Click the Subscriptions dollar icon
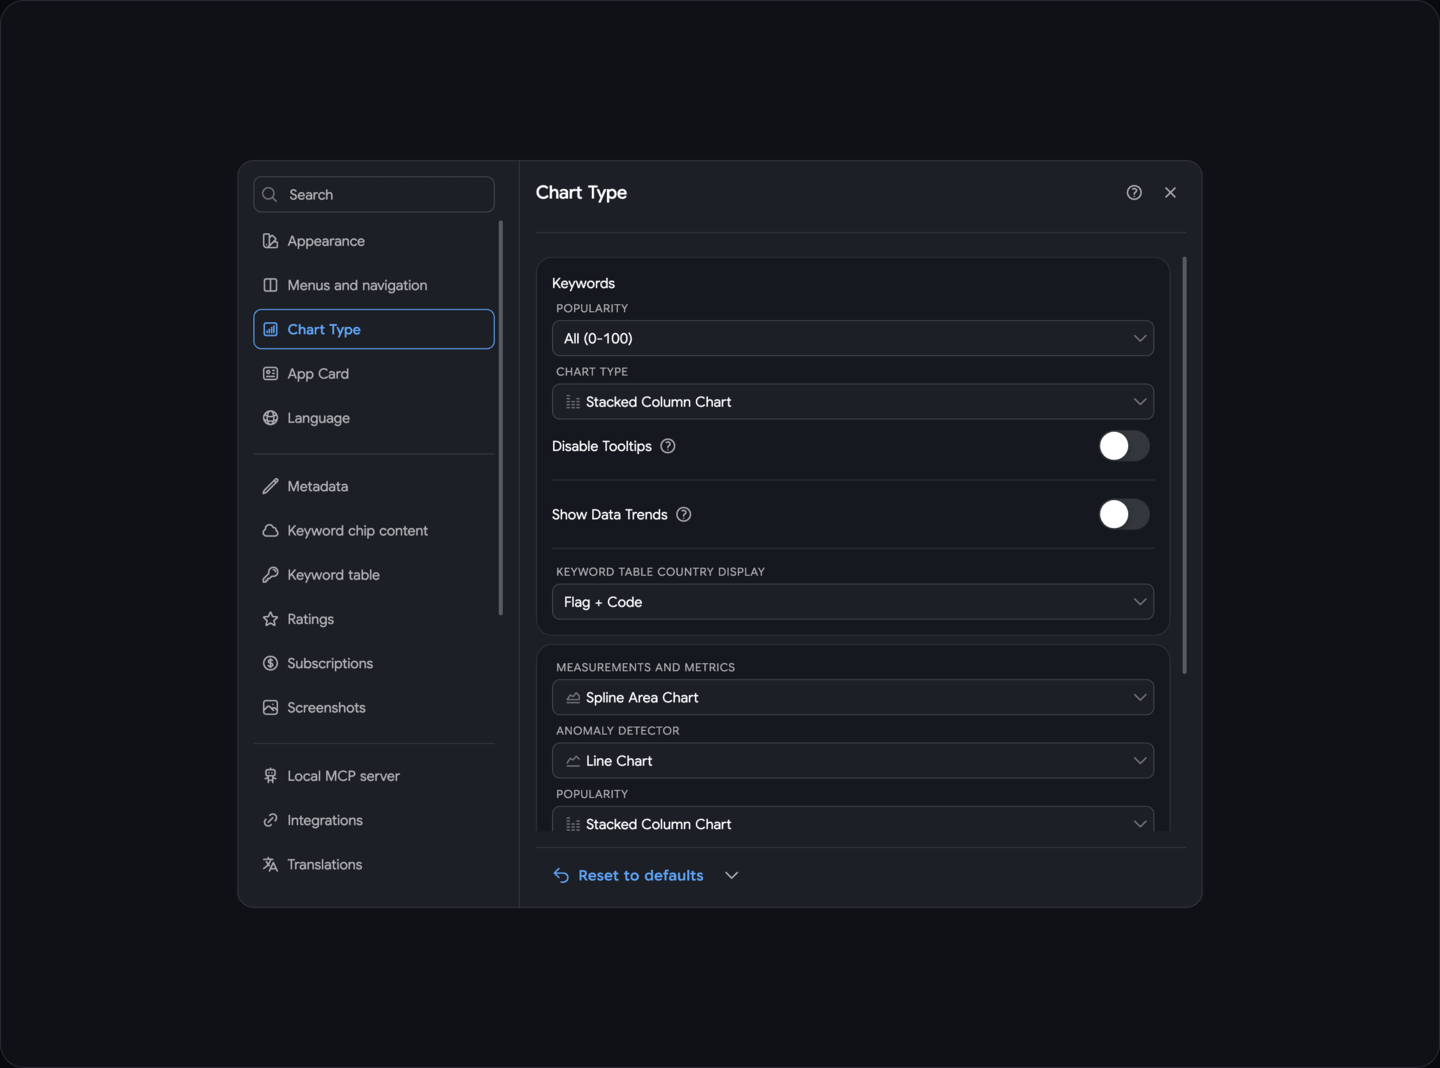Viewport: 1440px width, 1068px height. [x=270, y=663]
